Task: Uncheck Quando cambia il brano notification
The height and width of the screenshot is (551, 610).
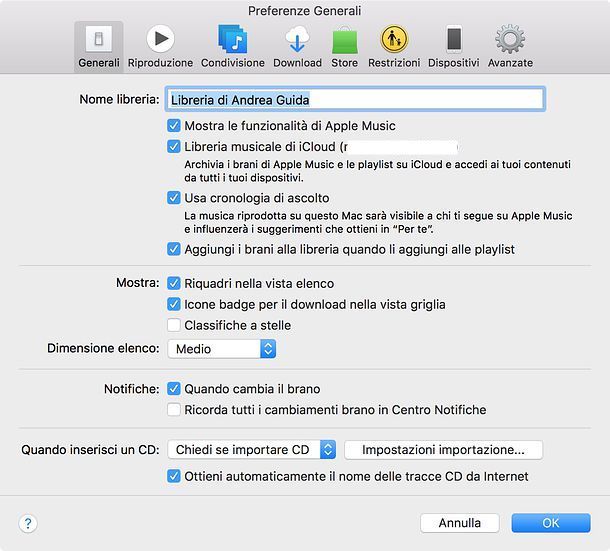Action: coord(174,389)
